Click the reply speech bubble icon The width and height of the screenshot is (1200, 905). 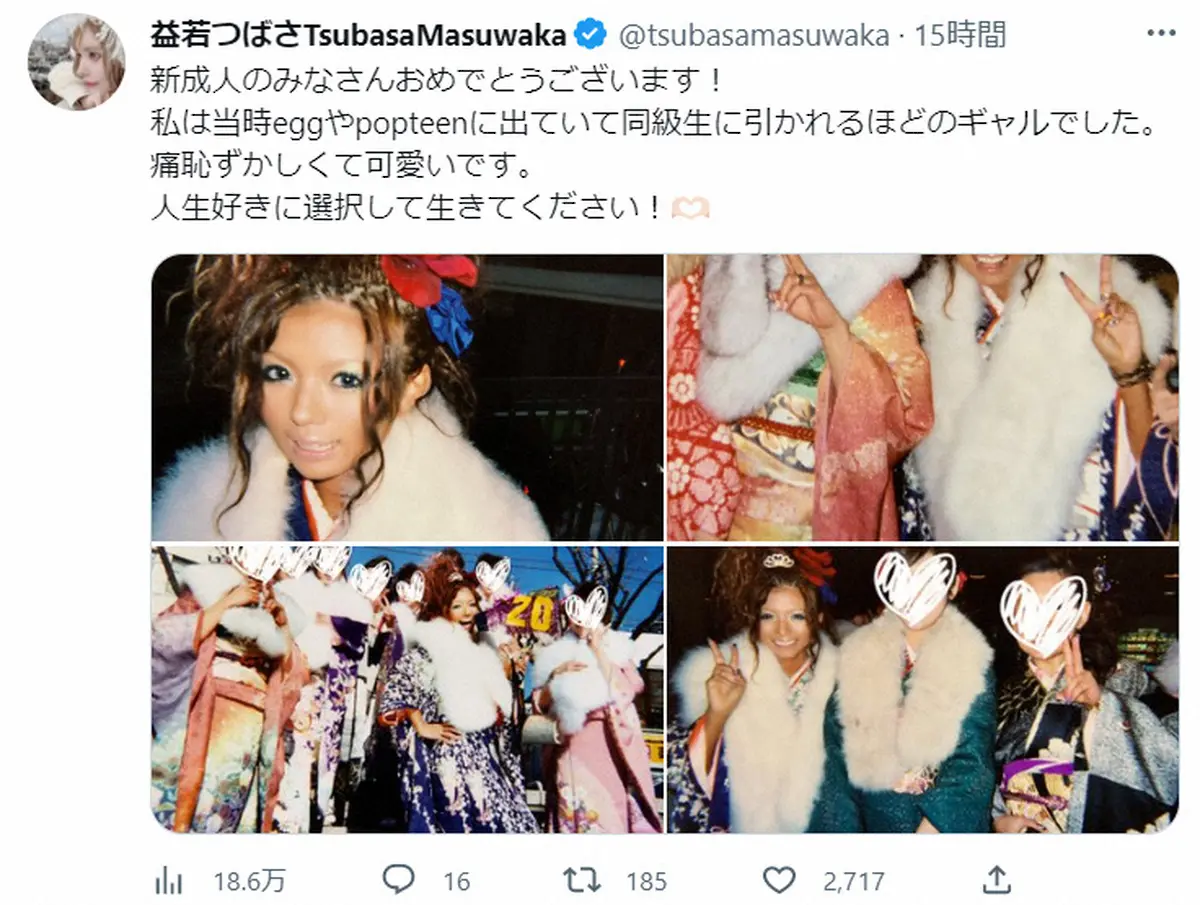coord(400,880)
